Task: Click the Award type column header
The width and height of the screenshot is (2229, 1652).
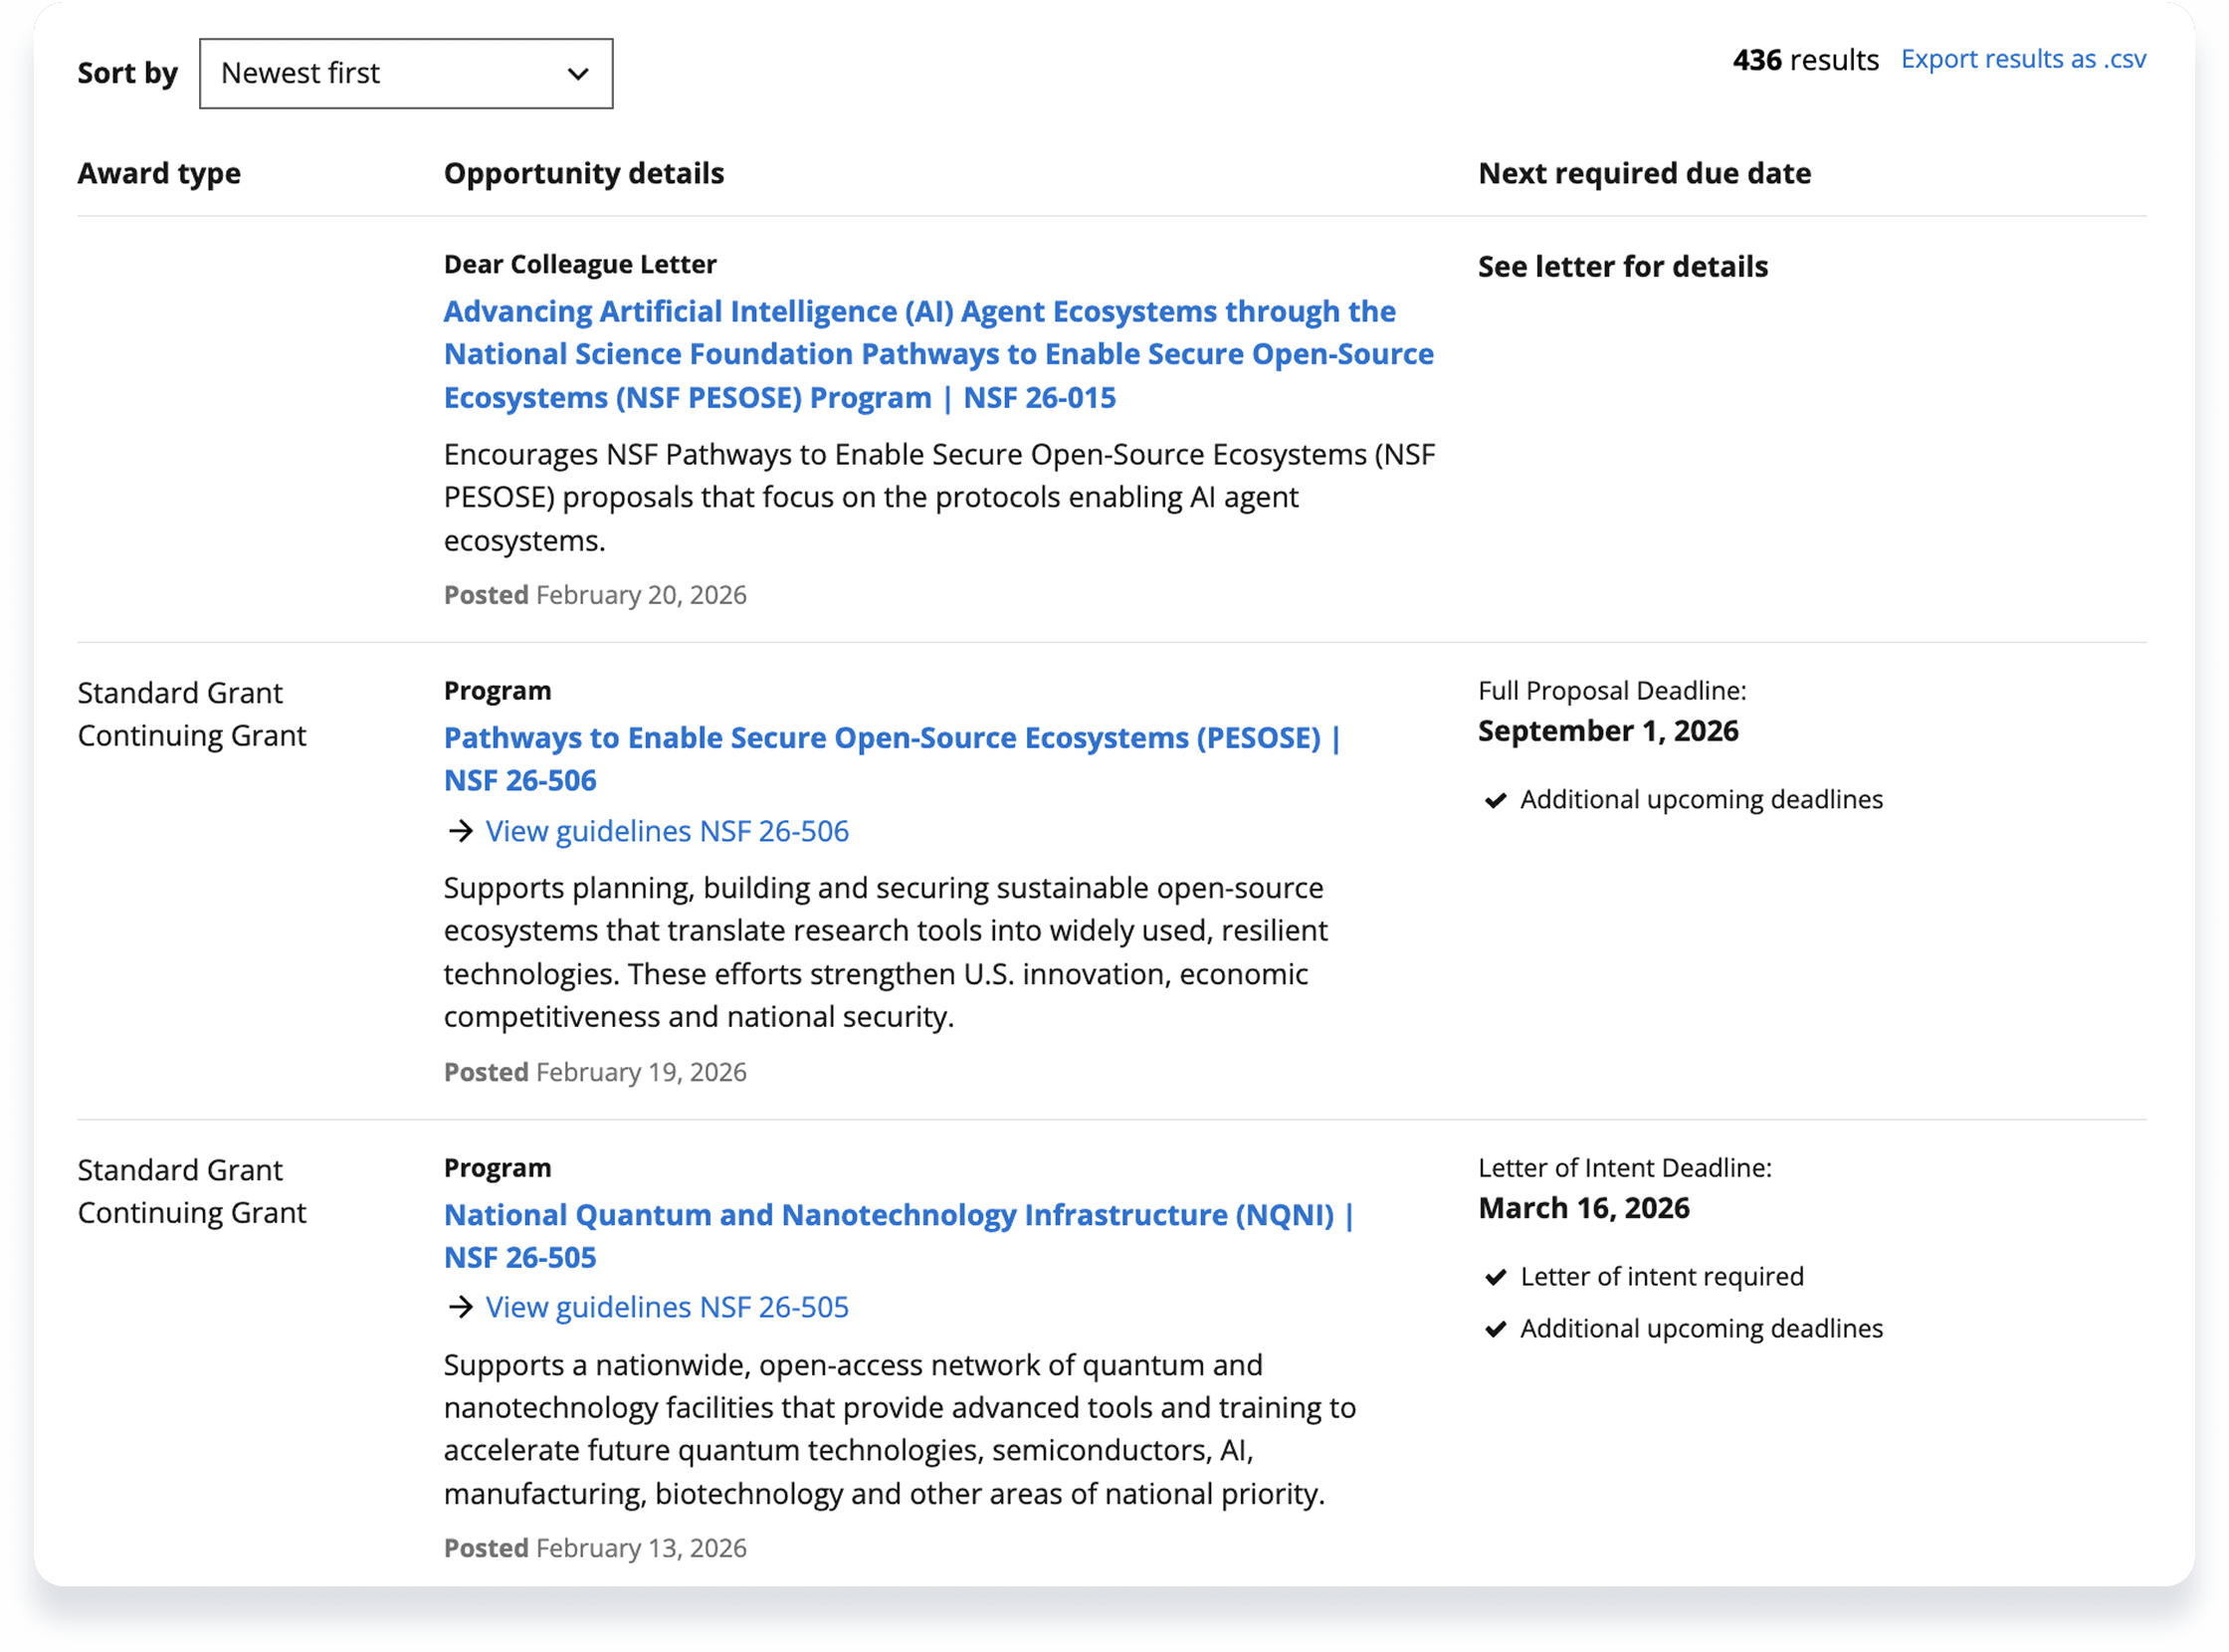Action: pyautogui.click(x=159, y=173)
